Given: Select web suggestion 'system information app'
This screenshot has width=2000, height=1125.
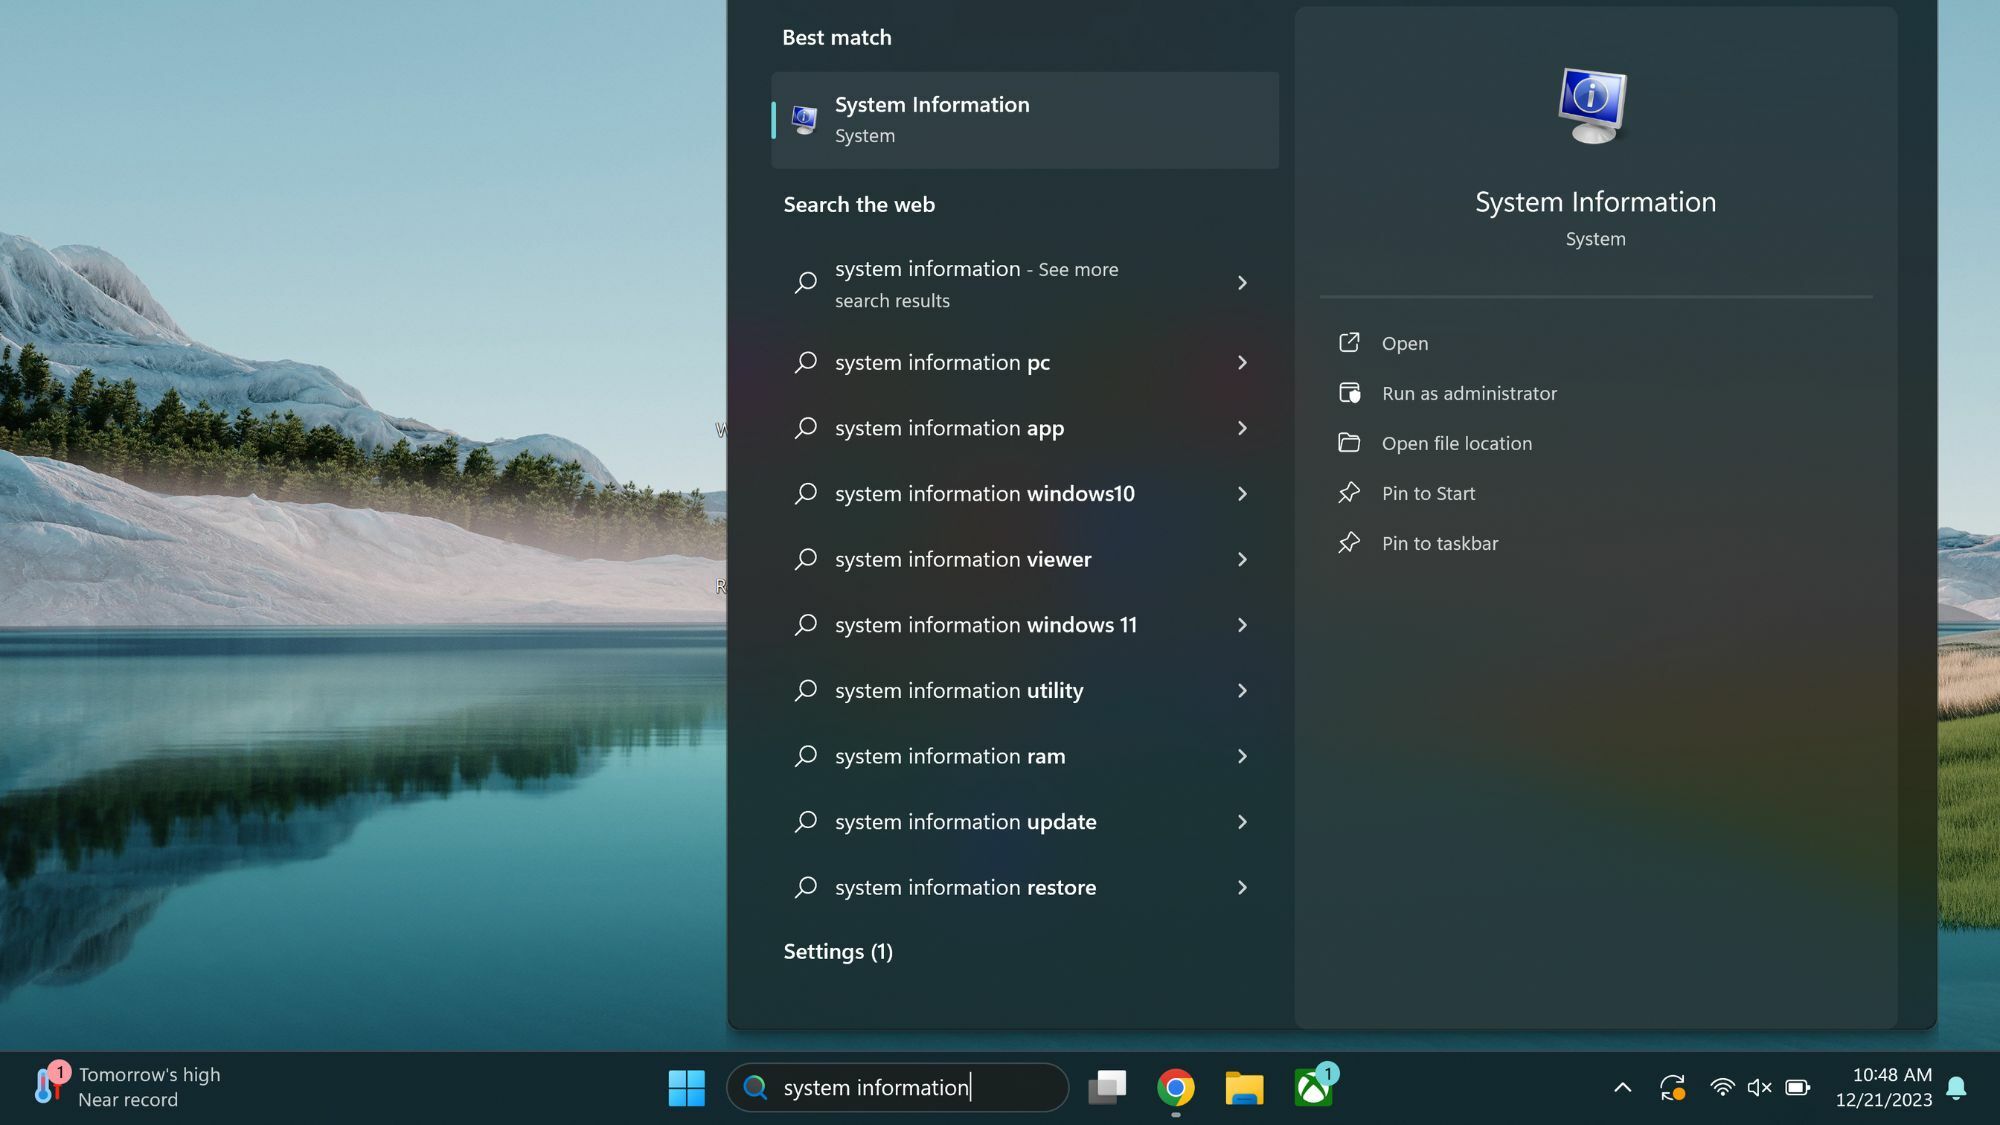Looking at the screenshot, I should (1025, 428).
